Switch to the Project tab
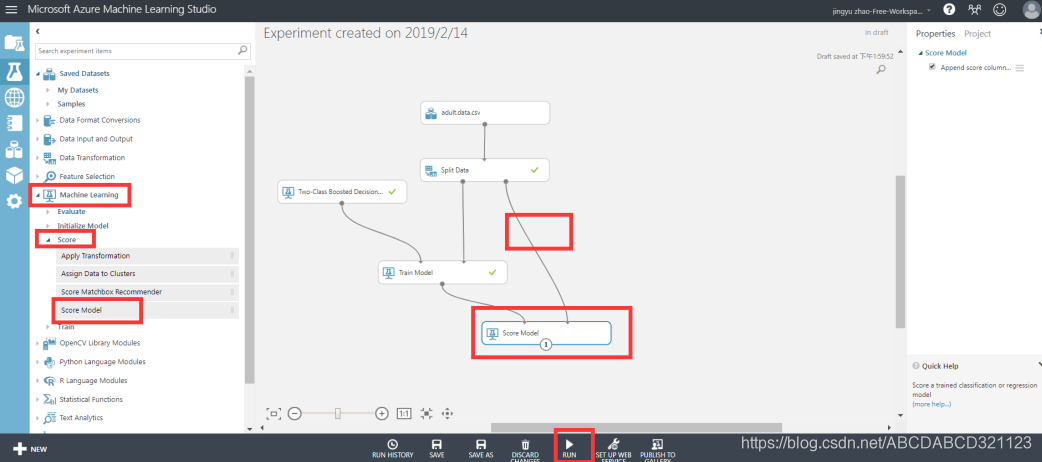This screenshot has width=1042, height=462. [x=977, y=33]
